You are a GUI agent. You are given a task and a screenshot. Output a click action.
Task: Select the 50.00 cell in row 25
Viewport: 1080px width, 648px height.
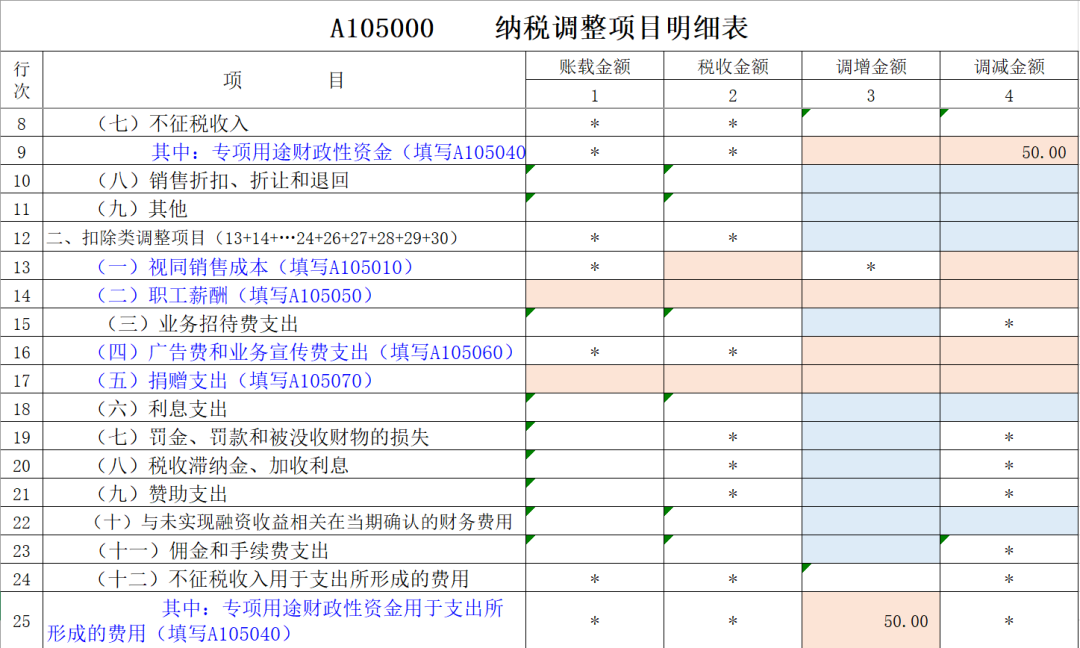[x=871, y=621]
